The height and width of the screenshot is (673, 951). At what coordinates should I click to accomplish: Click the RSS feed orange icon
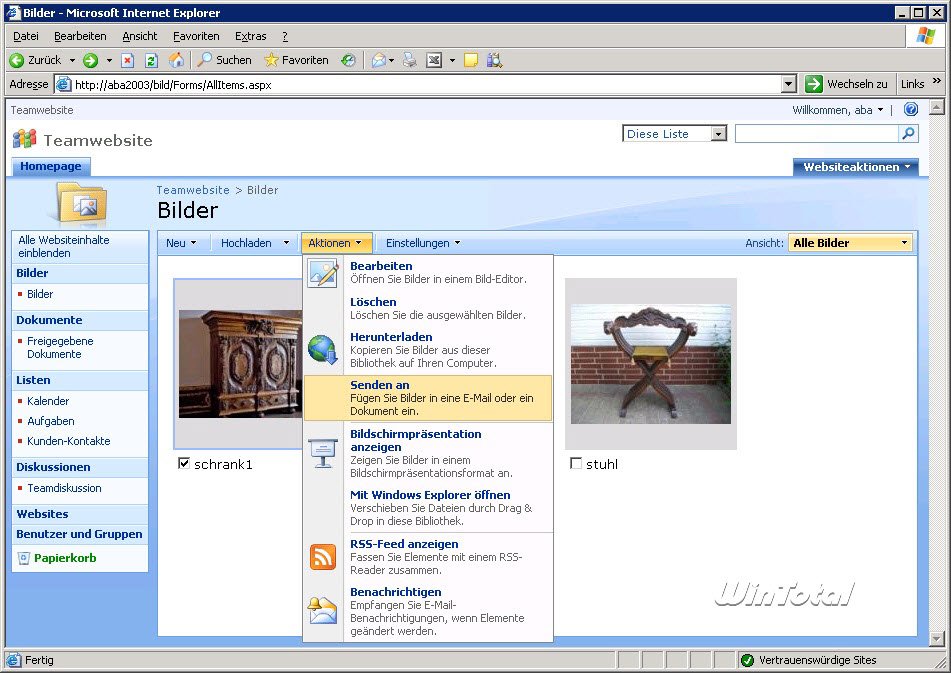323,557
